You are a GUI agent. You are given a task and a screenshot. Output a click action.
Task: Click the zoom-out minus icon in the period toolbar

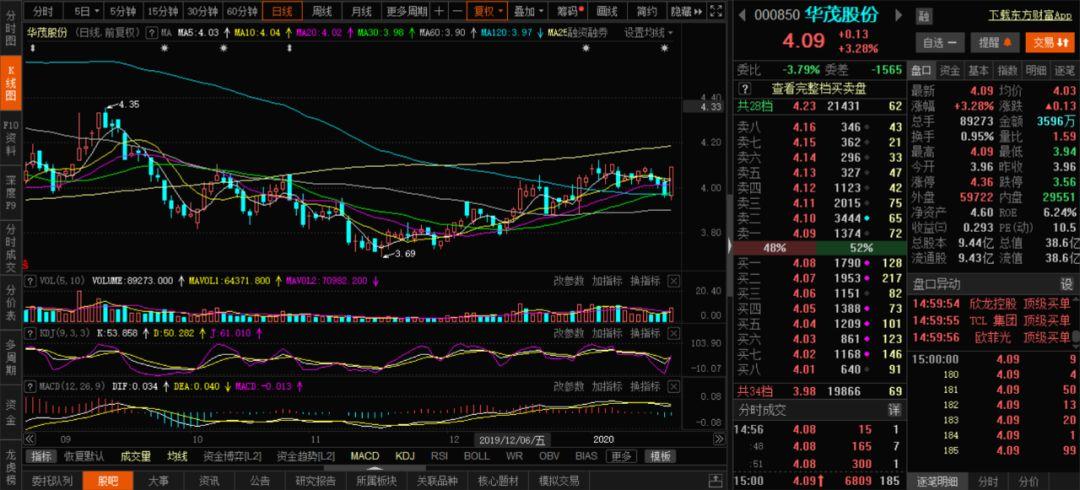[x=457, y=11]
